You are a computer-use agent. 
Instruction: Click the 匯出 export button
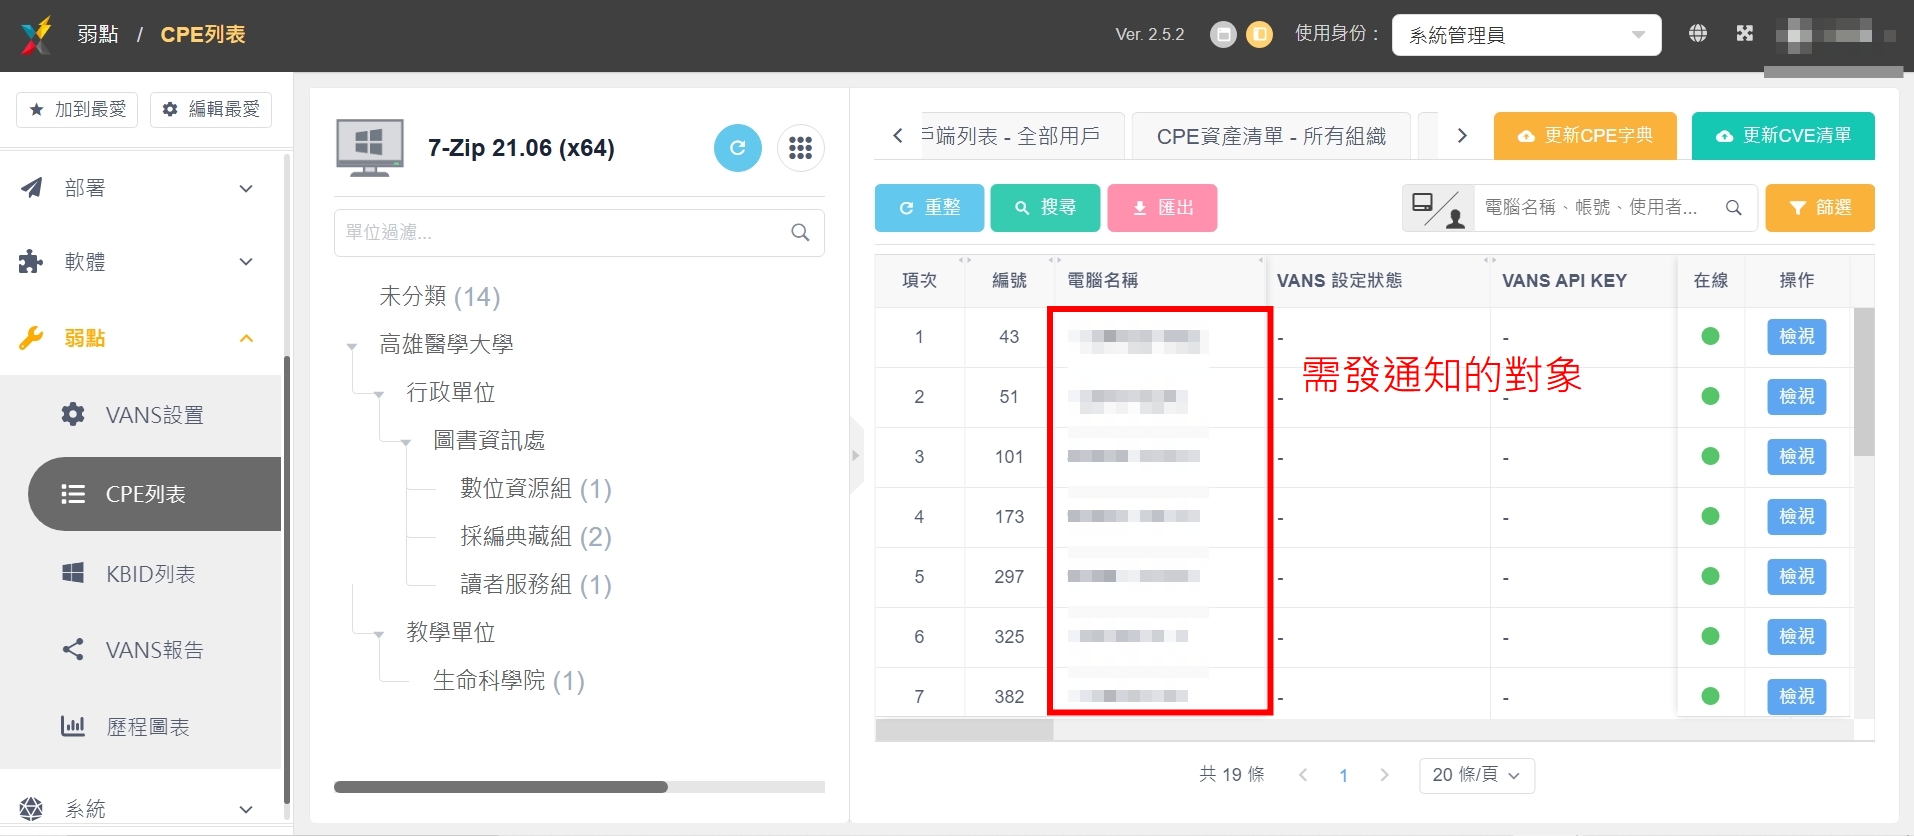coord(1162,208)
